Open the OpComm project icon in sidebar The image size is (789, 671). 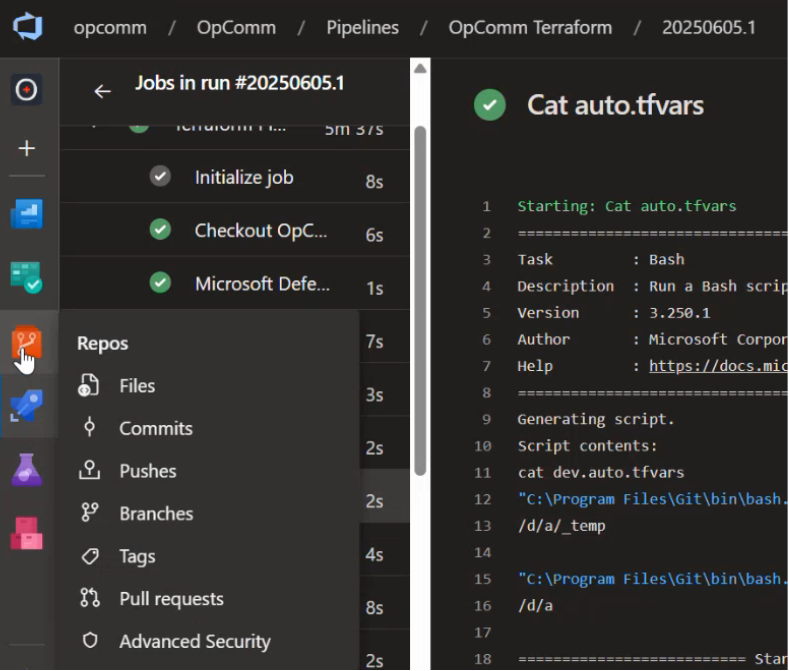coord(27,90)
